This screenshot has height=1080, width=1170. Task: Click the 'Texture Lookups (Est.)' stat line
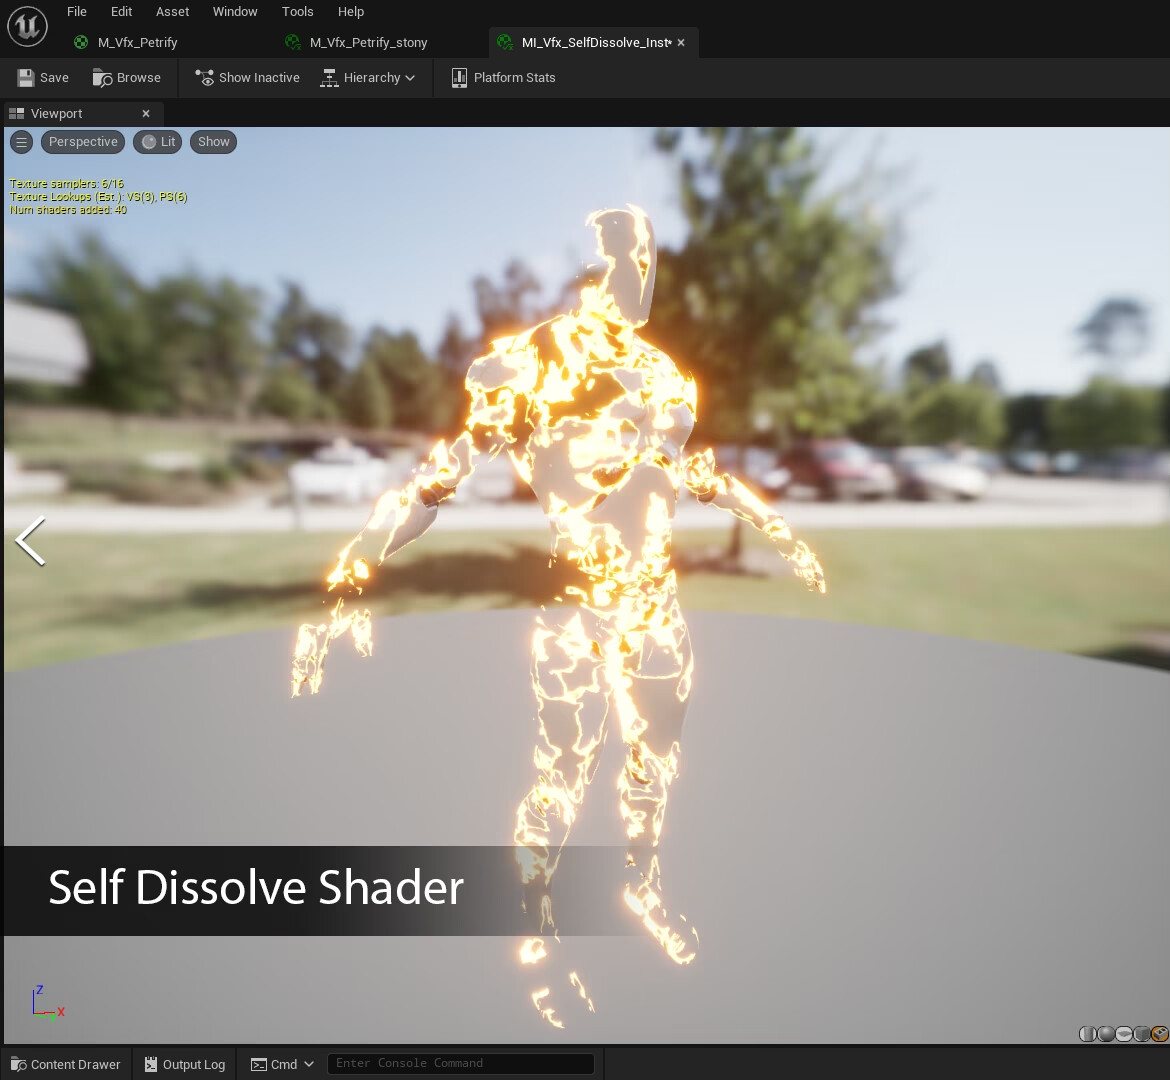98,196
